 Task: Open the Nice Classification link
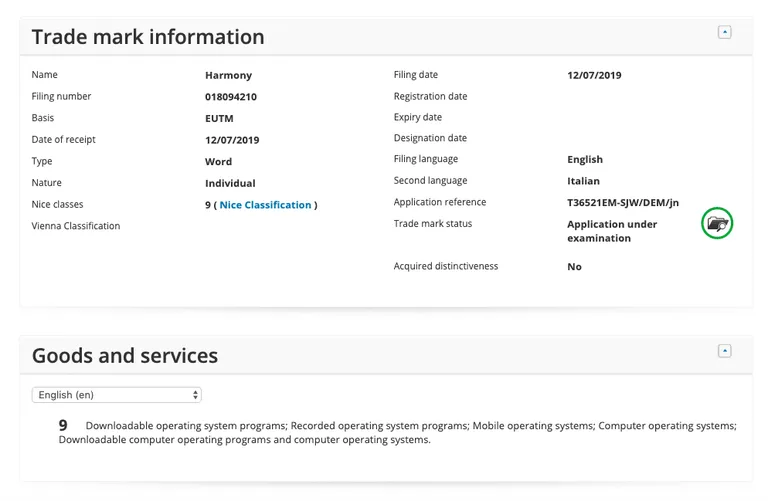tap(265, 205)
